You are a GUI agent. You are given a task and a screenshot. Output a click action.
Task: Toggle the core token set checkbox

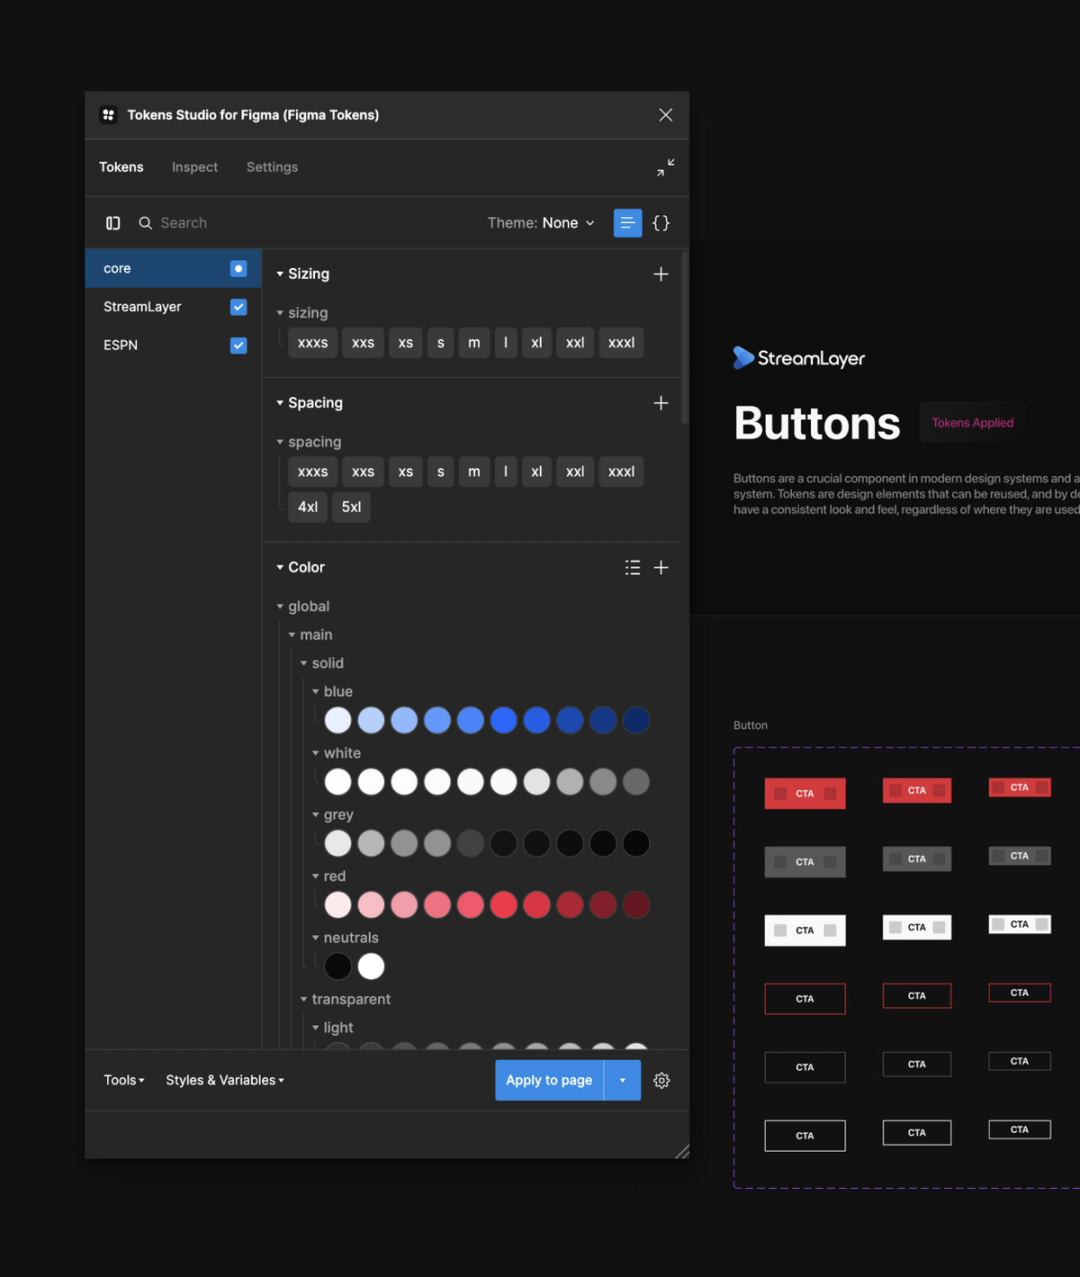[x=238, y=269]
